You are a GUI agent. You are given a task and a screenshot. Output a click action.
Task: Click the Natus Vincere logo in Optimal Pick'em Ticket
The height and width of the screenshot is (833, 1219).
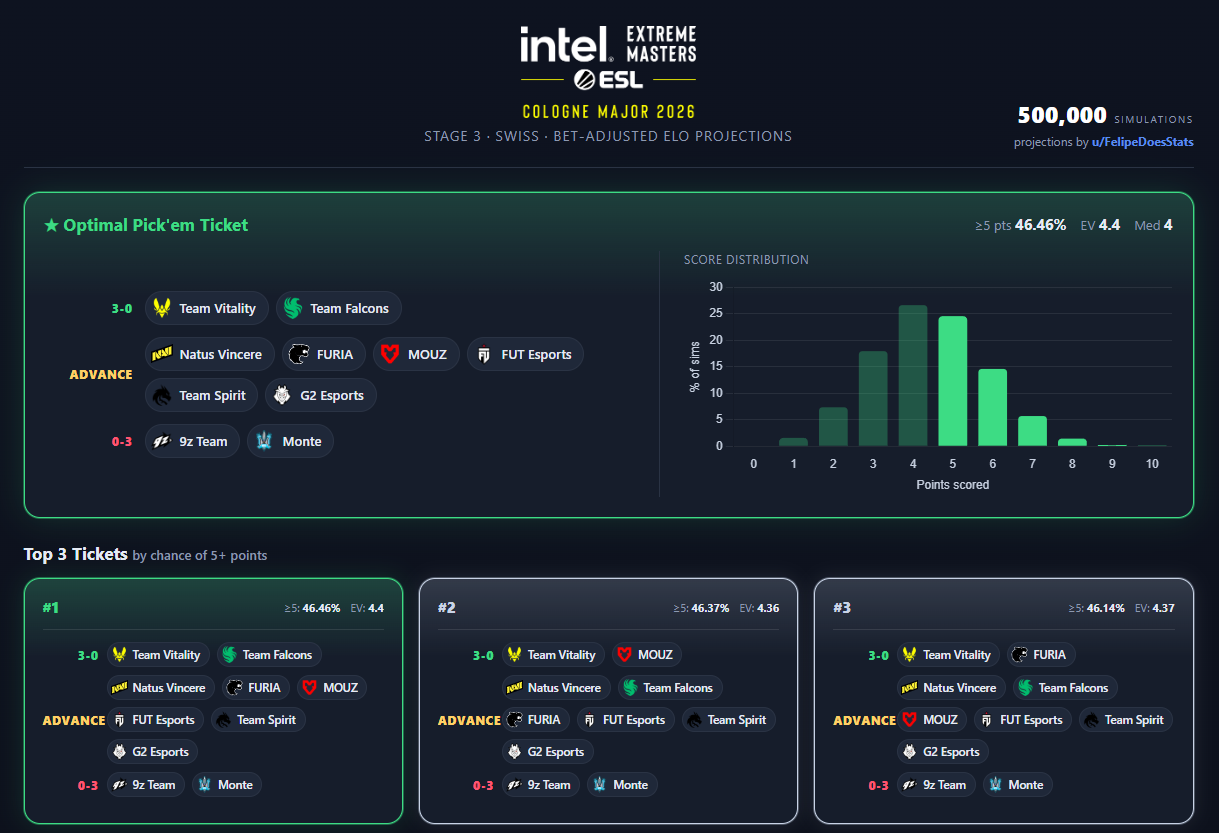click(x=163, y=354)
